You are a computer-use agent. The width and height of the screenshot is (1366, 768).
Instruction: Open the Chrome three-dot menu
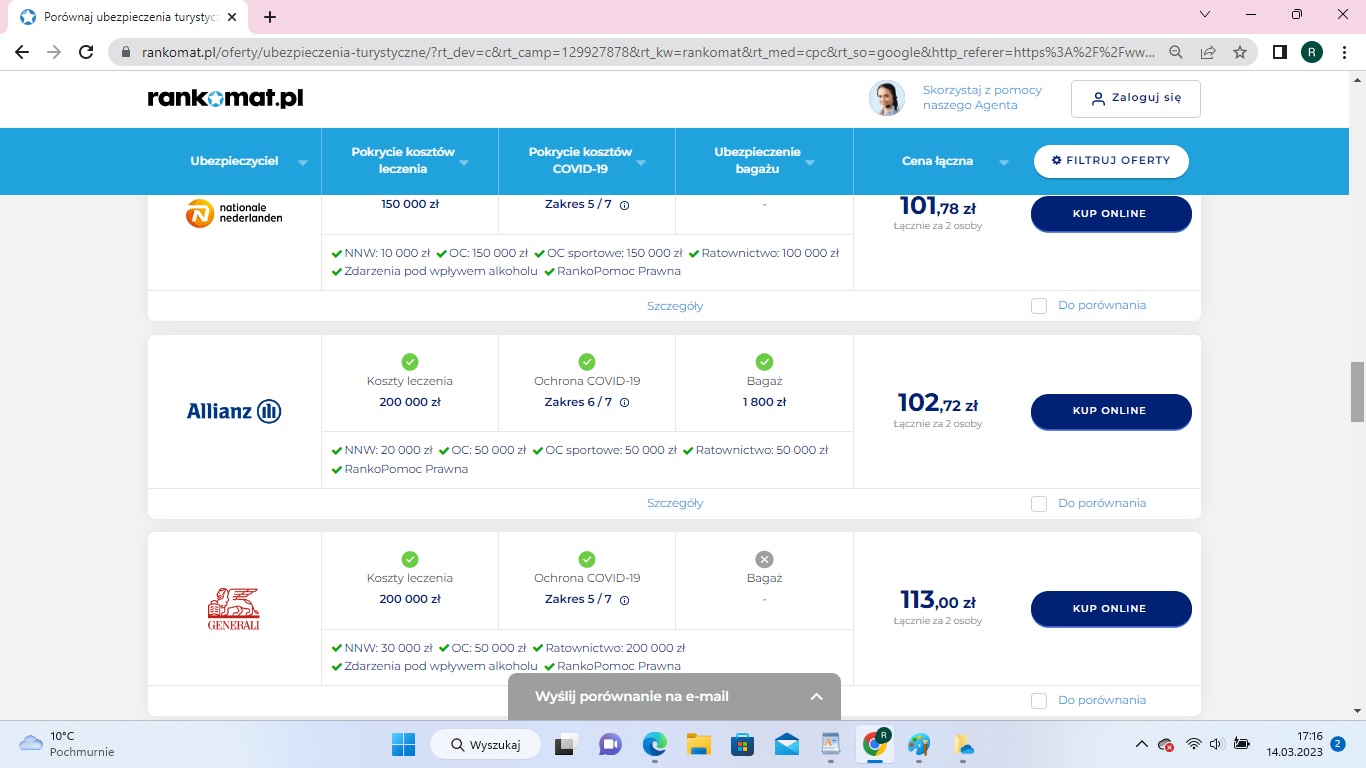(x=1344, y=52)
